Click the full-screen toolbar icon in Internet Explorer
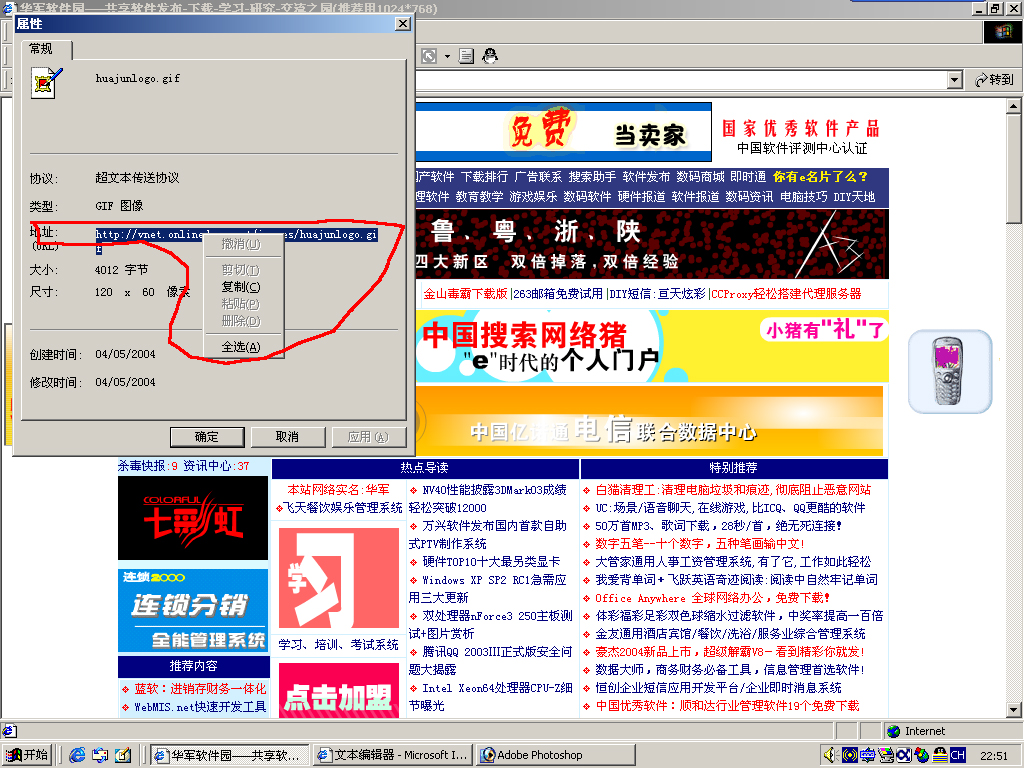1024x768 pixels. [429, 56]
